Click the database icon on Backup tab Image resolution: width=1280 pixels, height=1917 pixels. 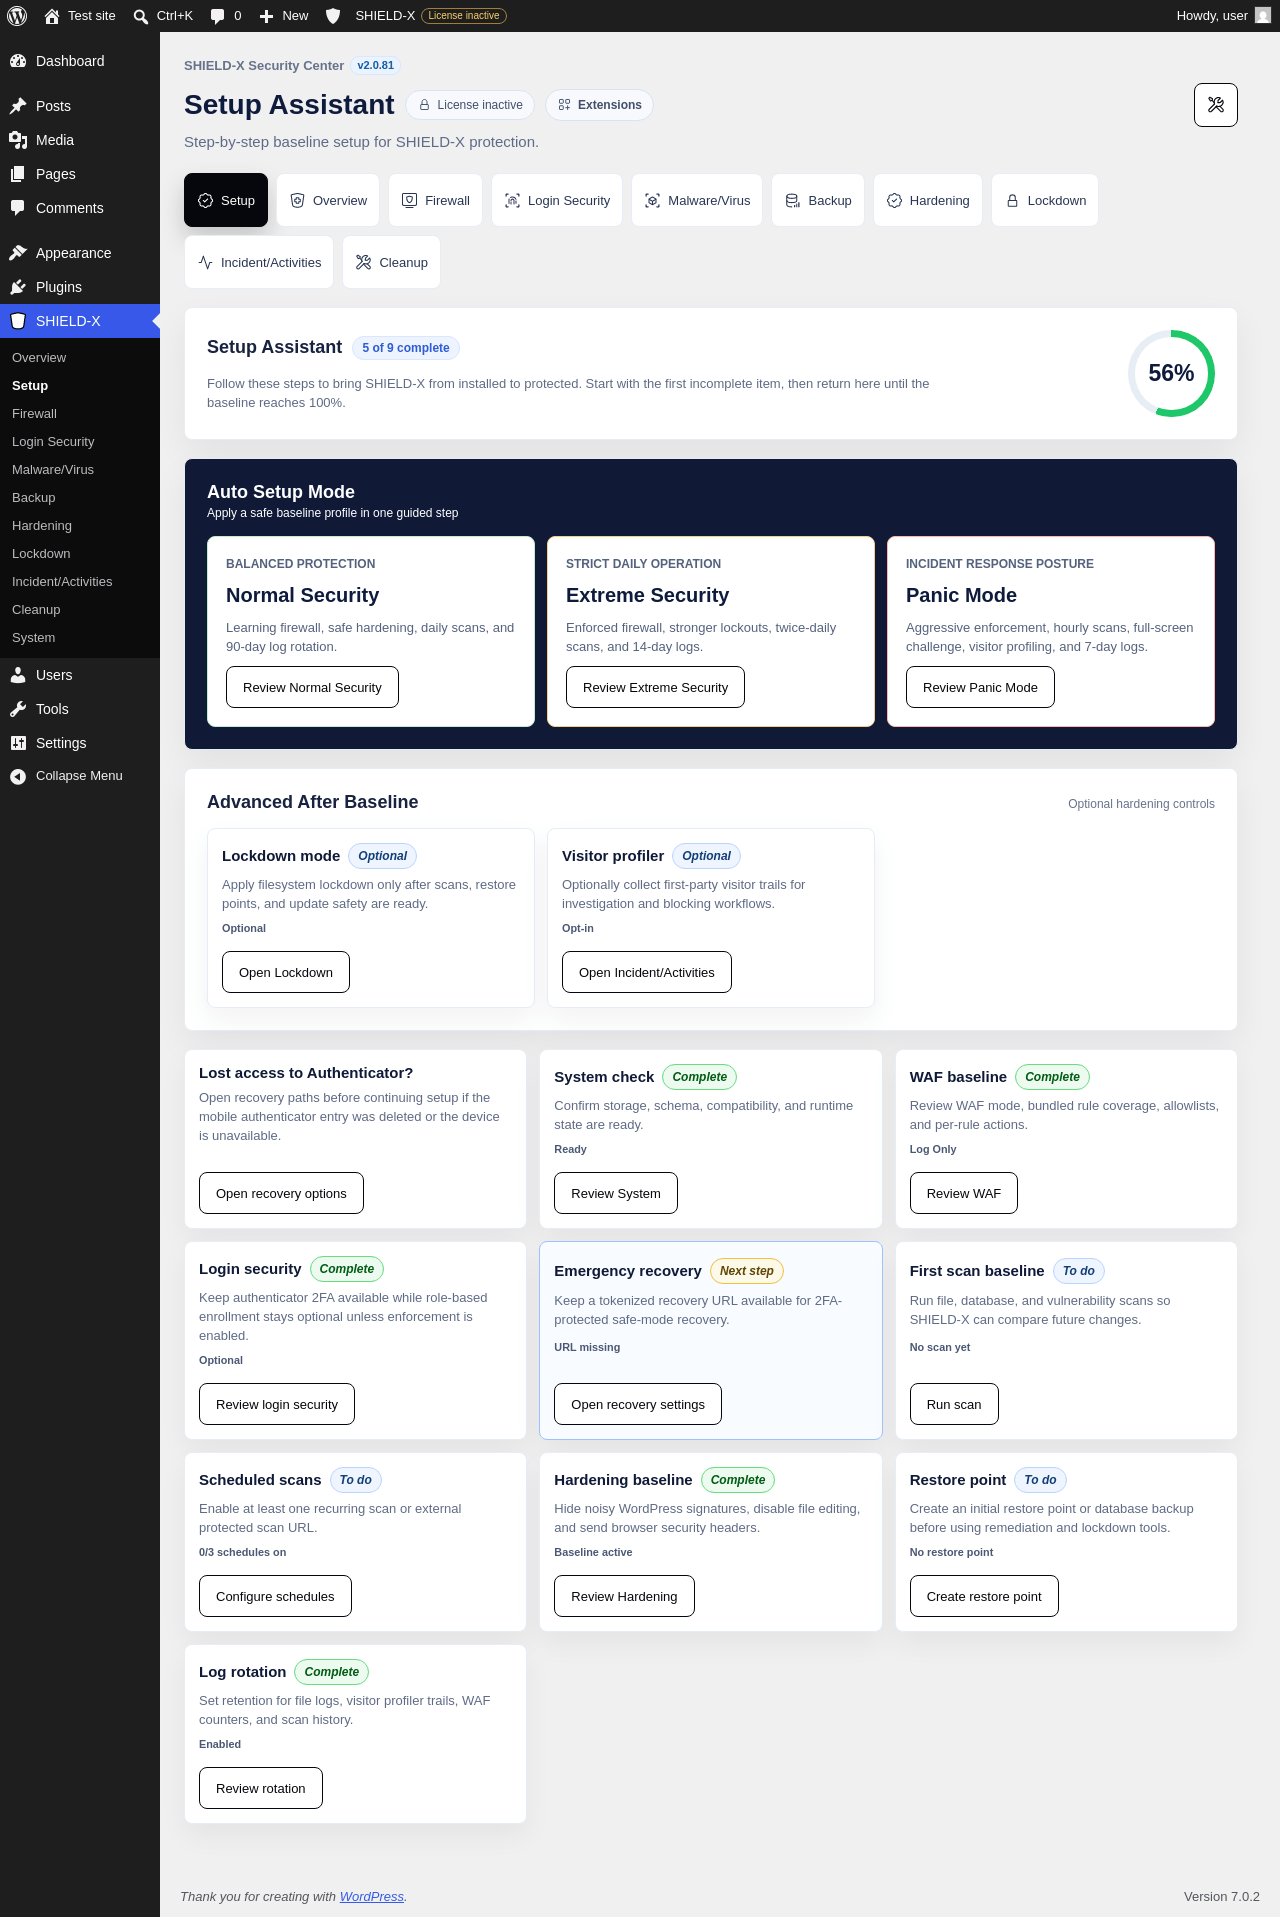[x=792, y=201]
